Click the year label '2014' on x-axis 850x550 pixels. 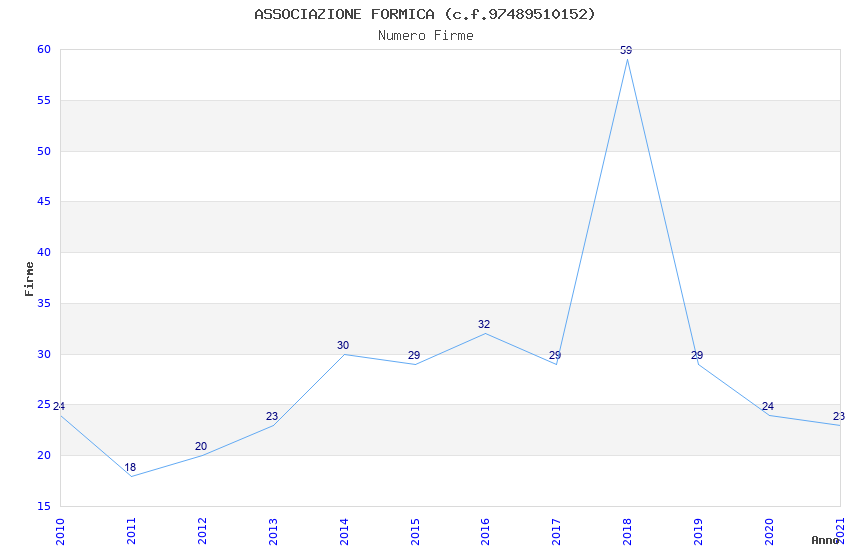coord(344,532)
